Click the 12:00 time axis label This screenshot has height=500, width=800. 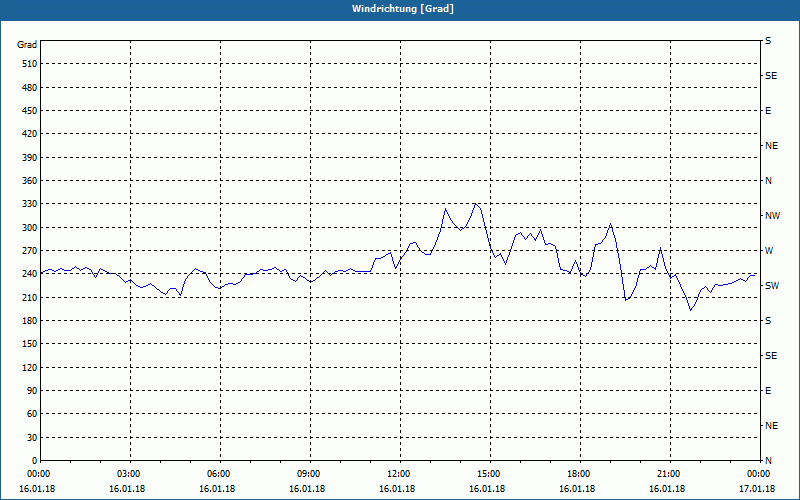point(401,474)
